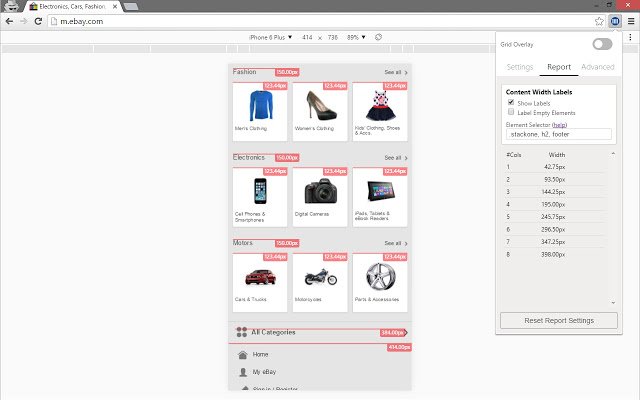Click the device height field 736
This screenshot has height=400, width=640.
click(x=333, y=37)
